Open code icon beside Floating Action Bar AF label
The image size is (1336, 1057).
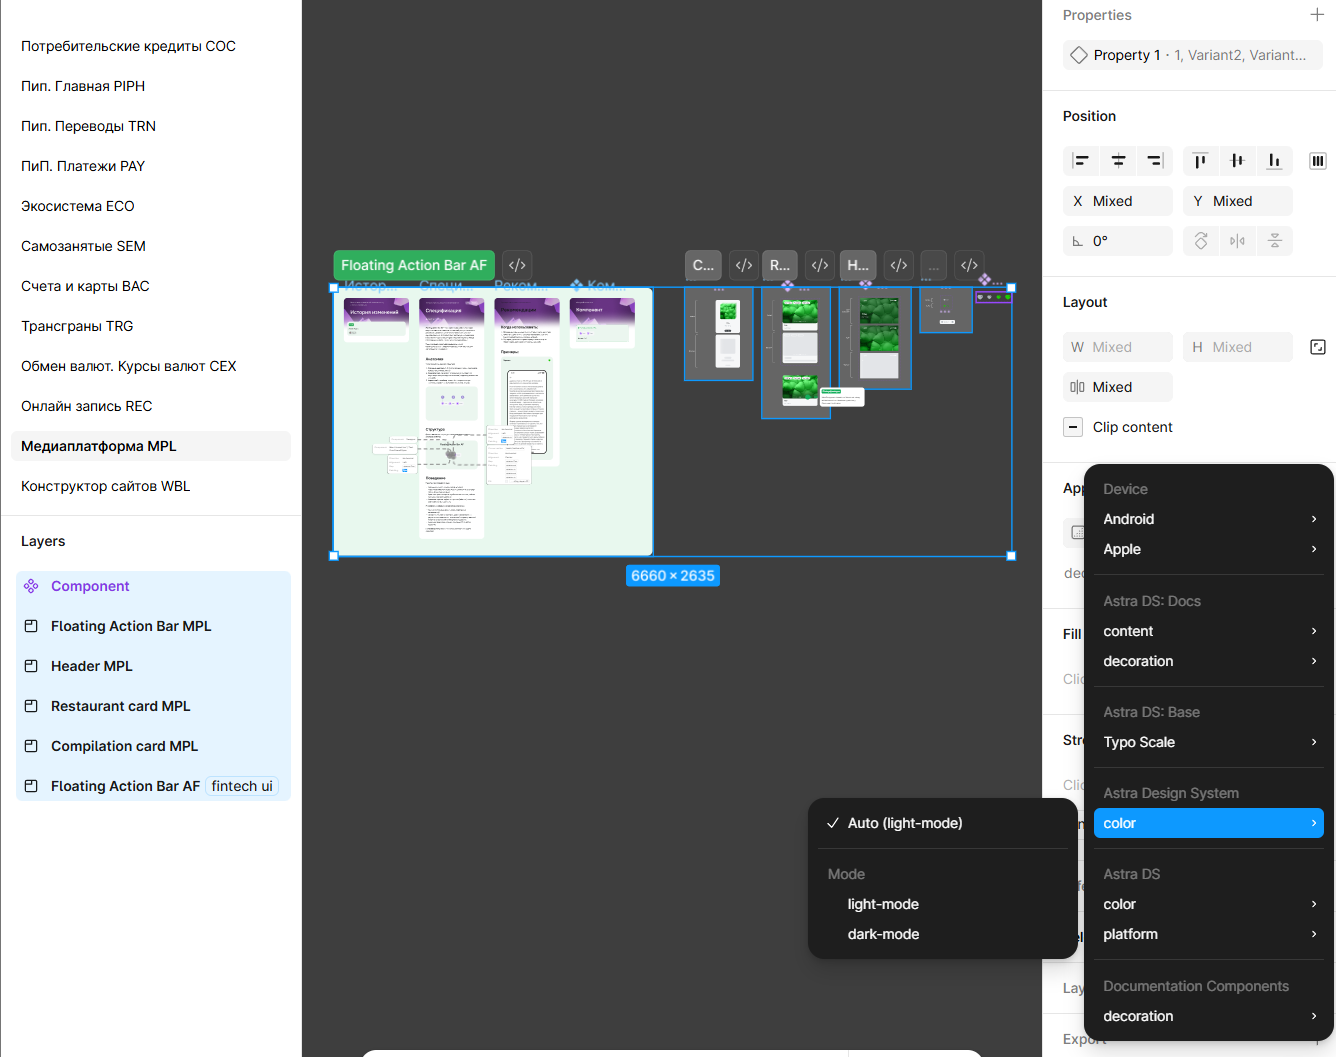tap(517, 265)
